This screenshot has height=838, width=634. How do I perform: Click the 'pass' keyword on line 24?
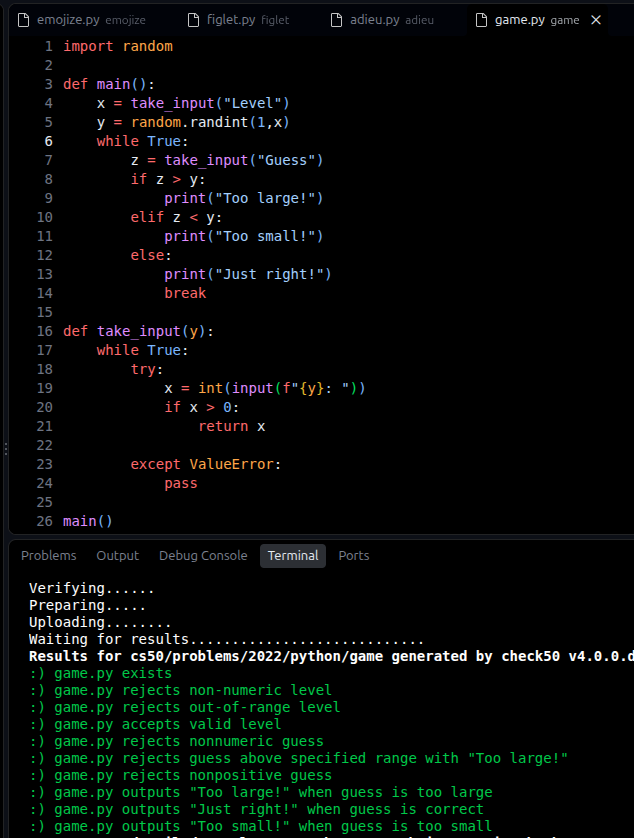click(181, 484)
